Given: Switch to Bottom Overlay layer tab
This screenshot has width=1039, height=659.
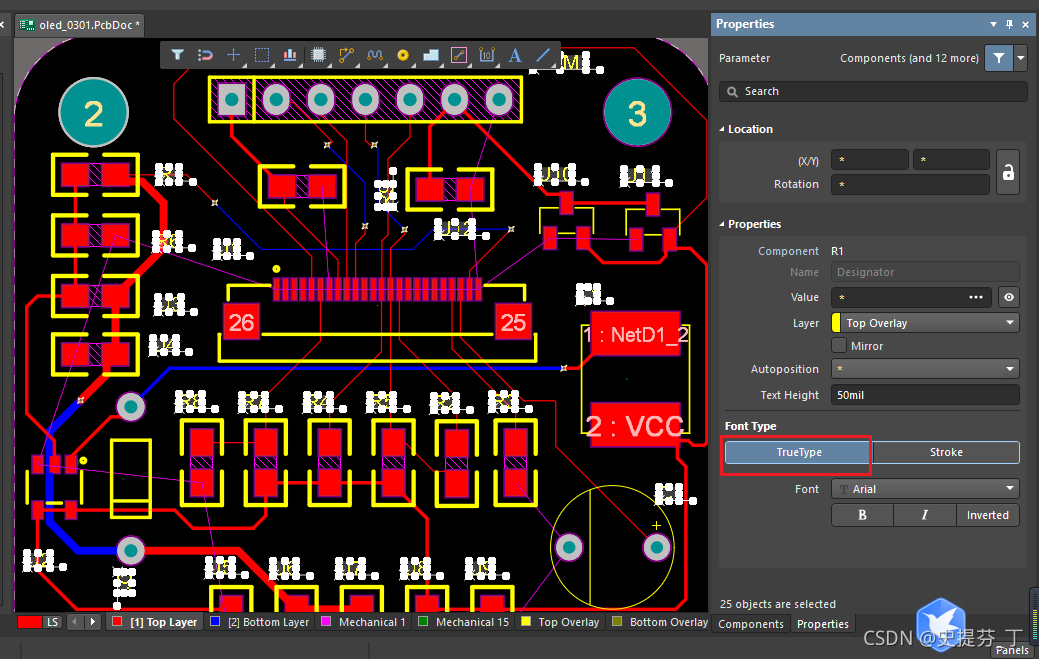Looking at the screenshot, I should pos(660,622).
